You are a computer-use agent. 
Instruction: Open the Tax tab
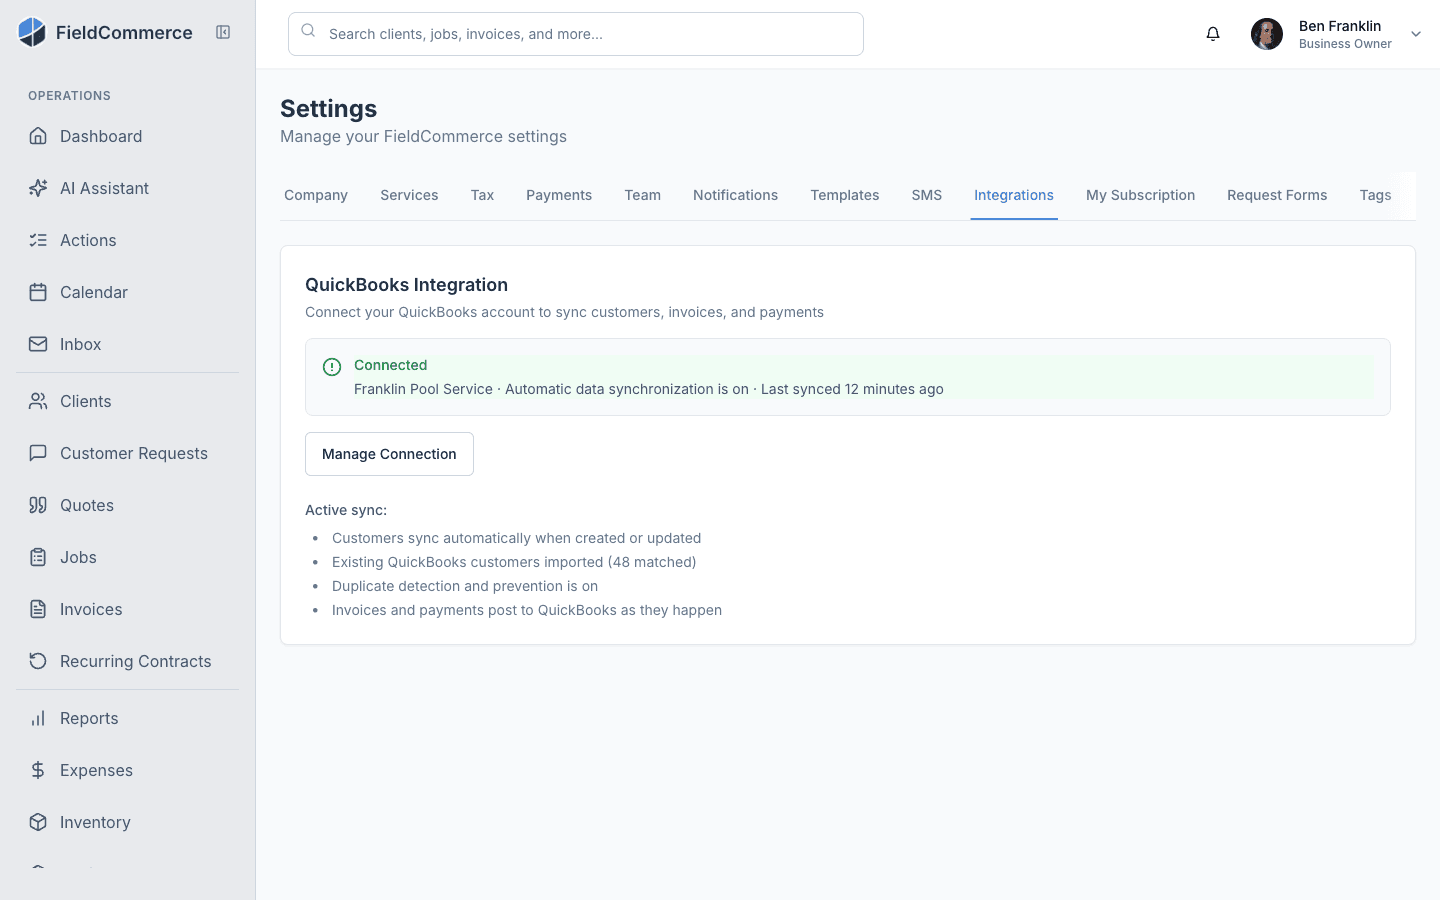pyautogui.click(x=482, y=195)
